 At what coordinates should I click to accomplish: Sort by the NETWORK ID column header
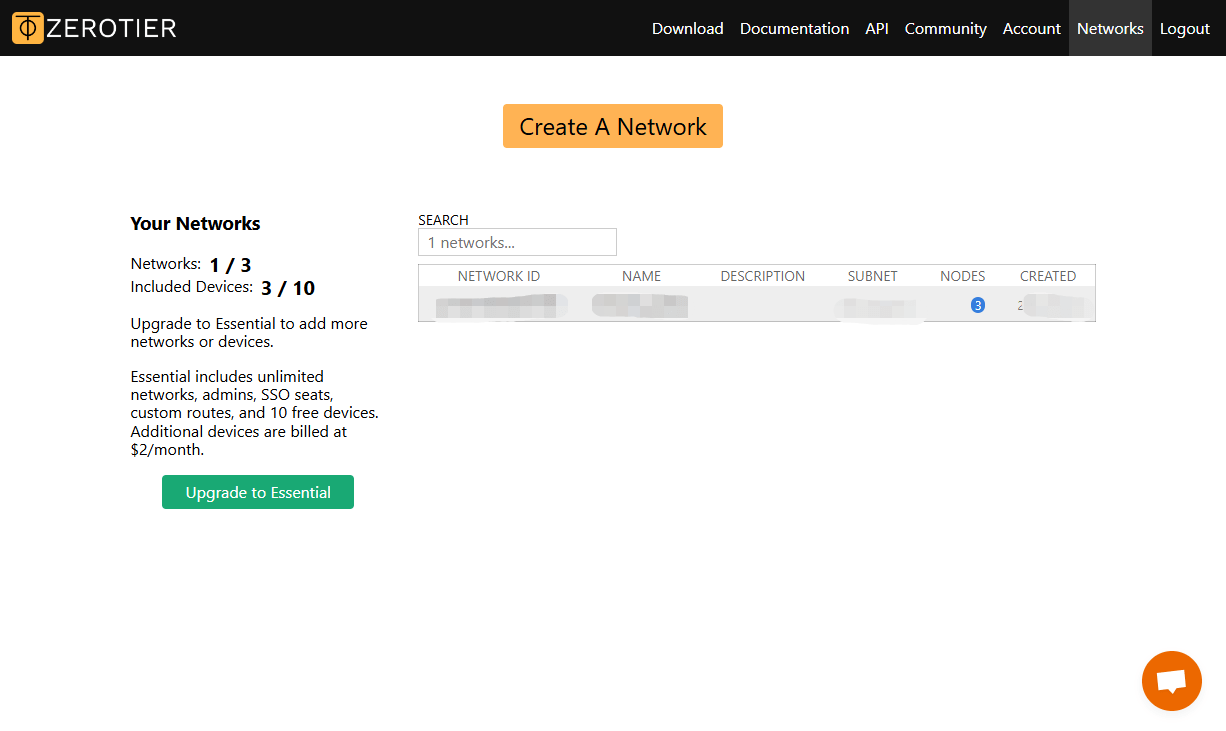click(x=499, y=276)
